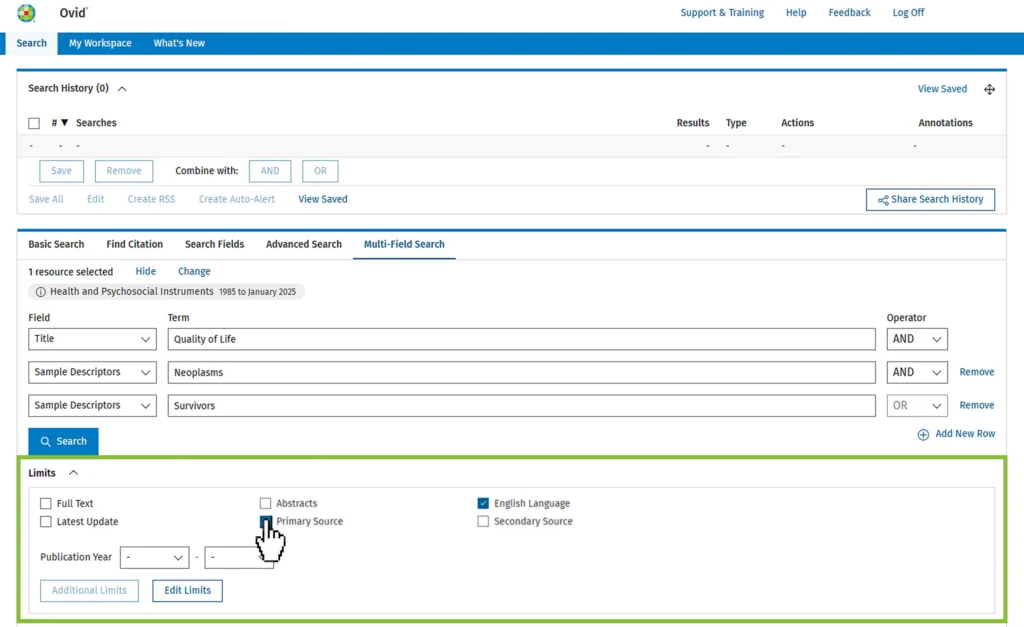
Task: Toggle the Primary Source checkbox
Action: (265, 521)
